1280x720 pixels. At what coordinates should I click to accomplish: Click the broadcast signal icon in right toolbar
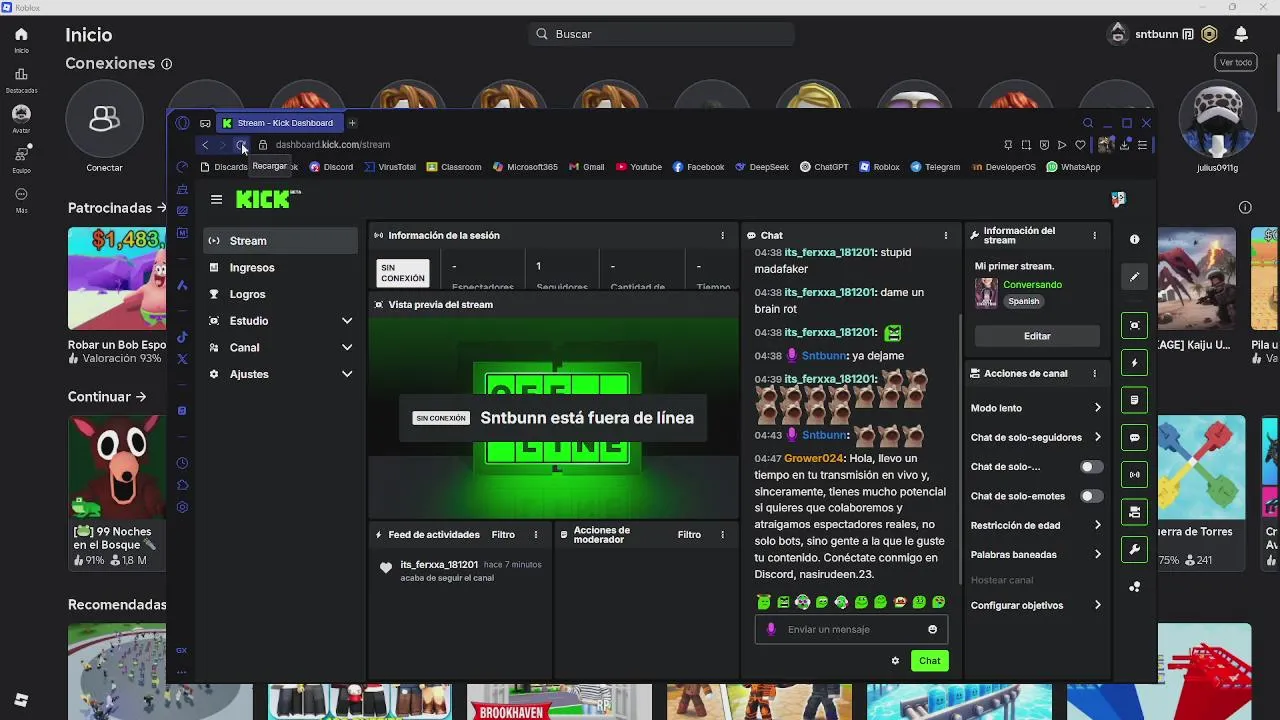click(x=1134, y=474)
